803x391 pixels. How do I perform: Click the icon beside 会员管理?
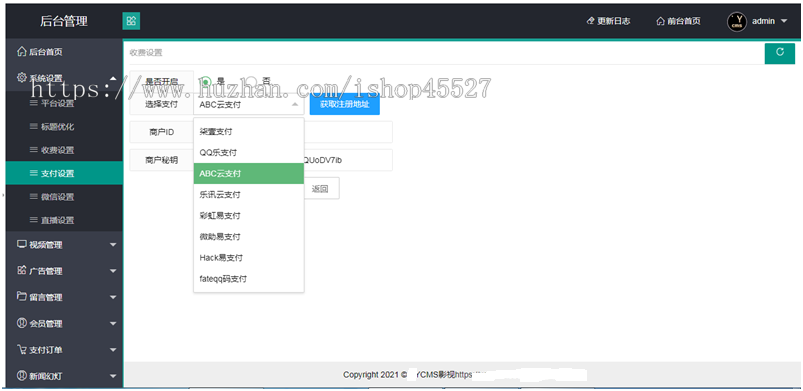coord(22,323)
